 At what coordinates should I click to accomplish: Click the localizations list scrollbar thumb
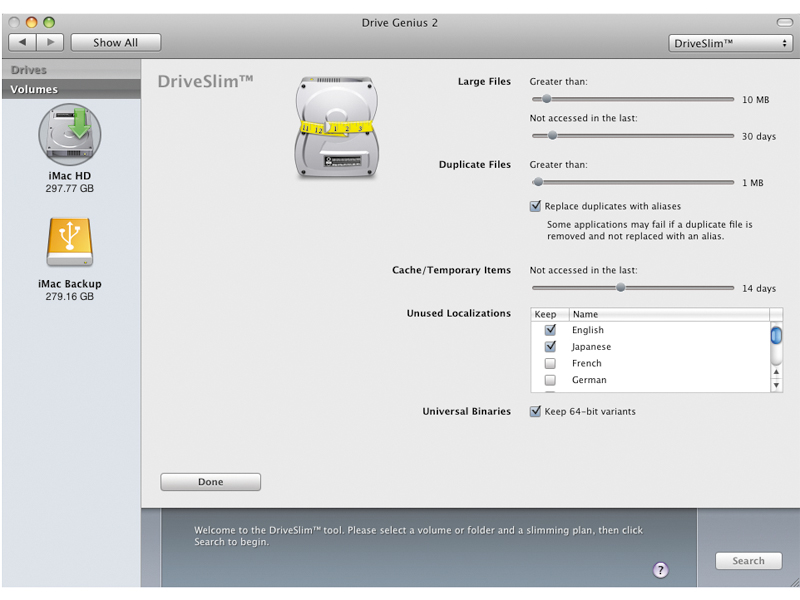point(776,336)
